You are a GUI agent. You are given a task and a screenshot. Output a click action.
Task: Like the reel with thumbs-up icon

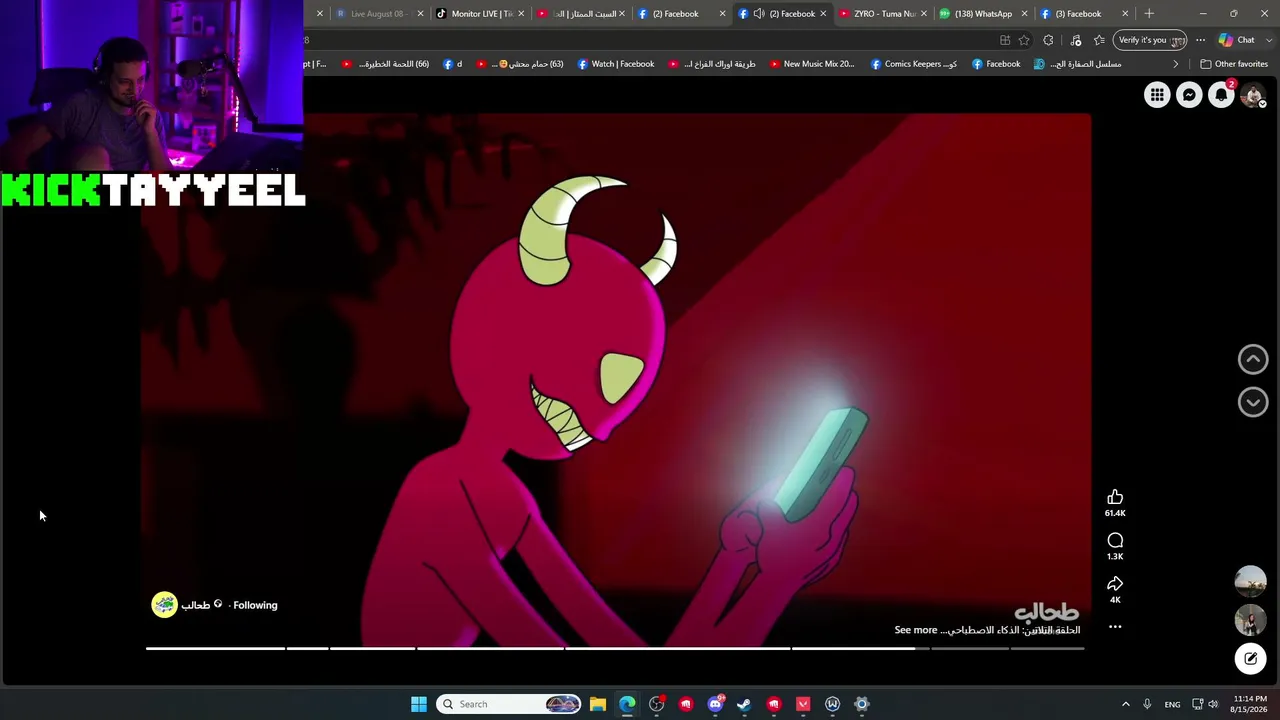tap(1115, 497)
